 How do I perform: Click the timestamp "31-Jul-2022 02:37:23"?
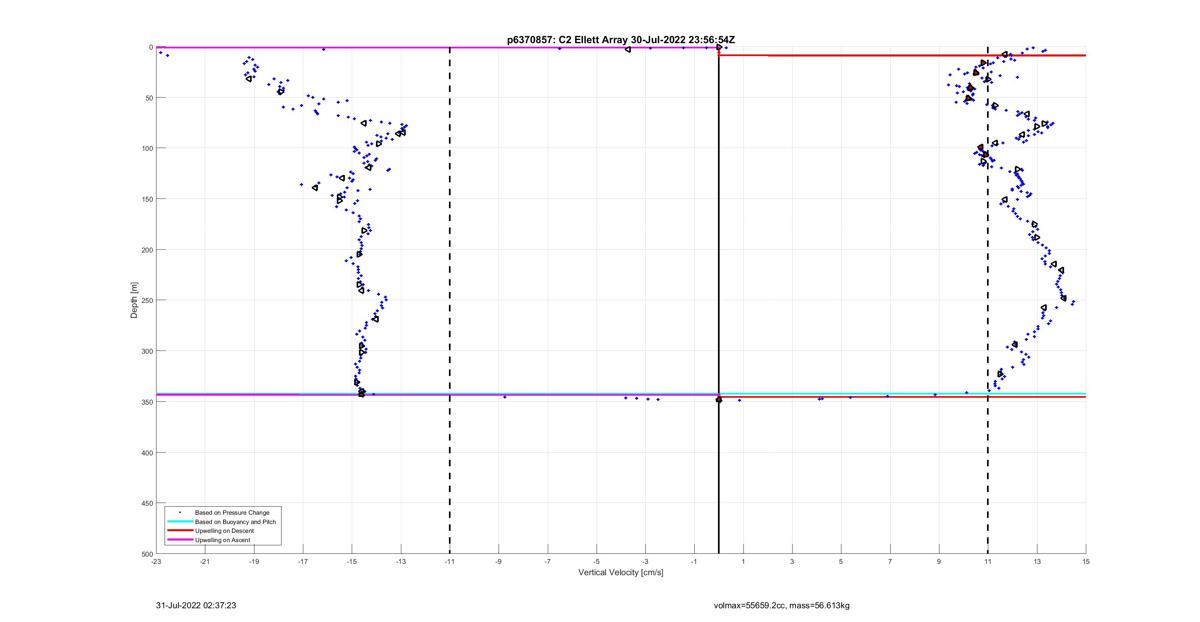[x=196, y=605]
